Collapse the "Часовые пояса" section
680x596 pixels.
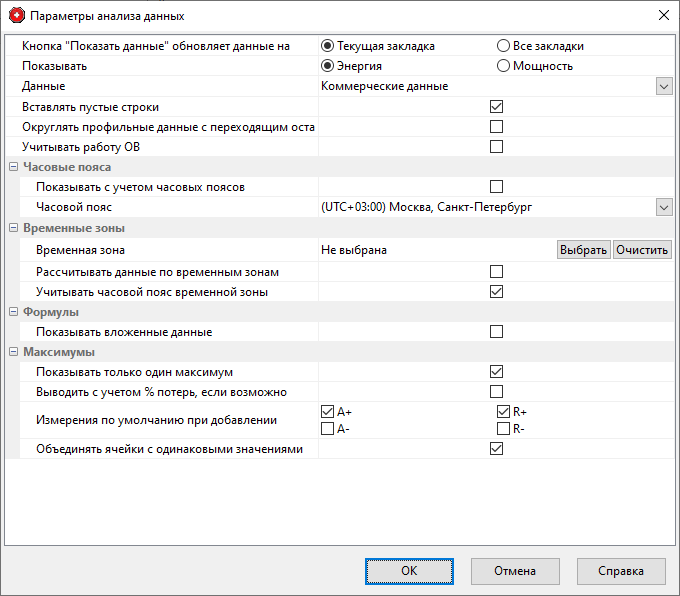(13, 167)
